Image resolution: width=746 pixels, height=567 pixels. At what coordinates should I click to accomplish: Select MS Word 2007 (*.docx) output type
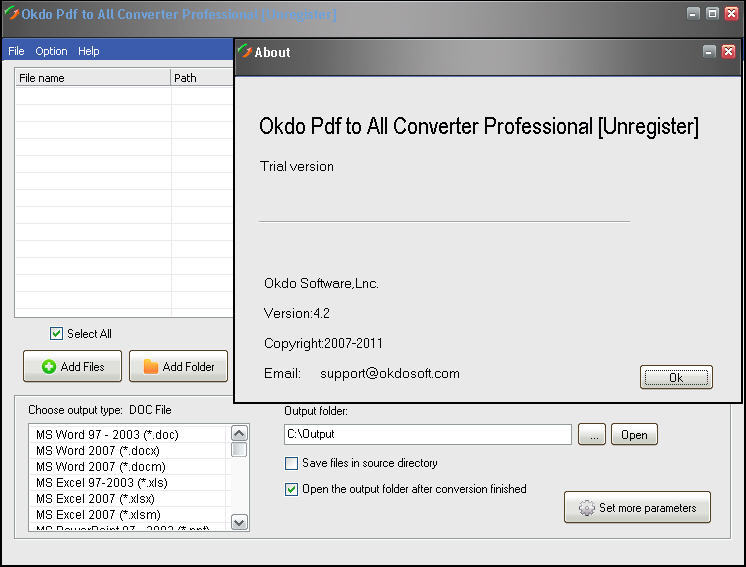(x=130, y=450)
